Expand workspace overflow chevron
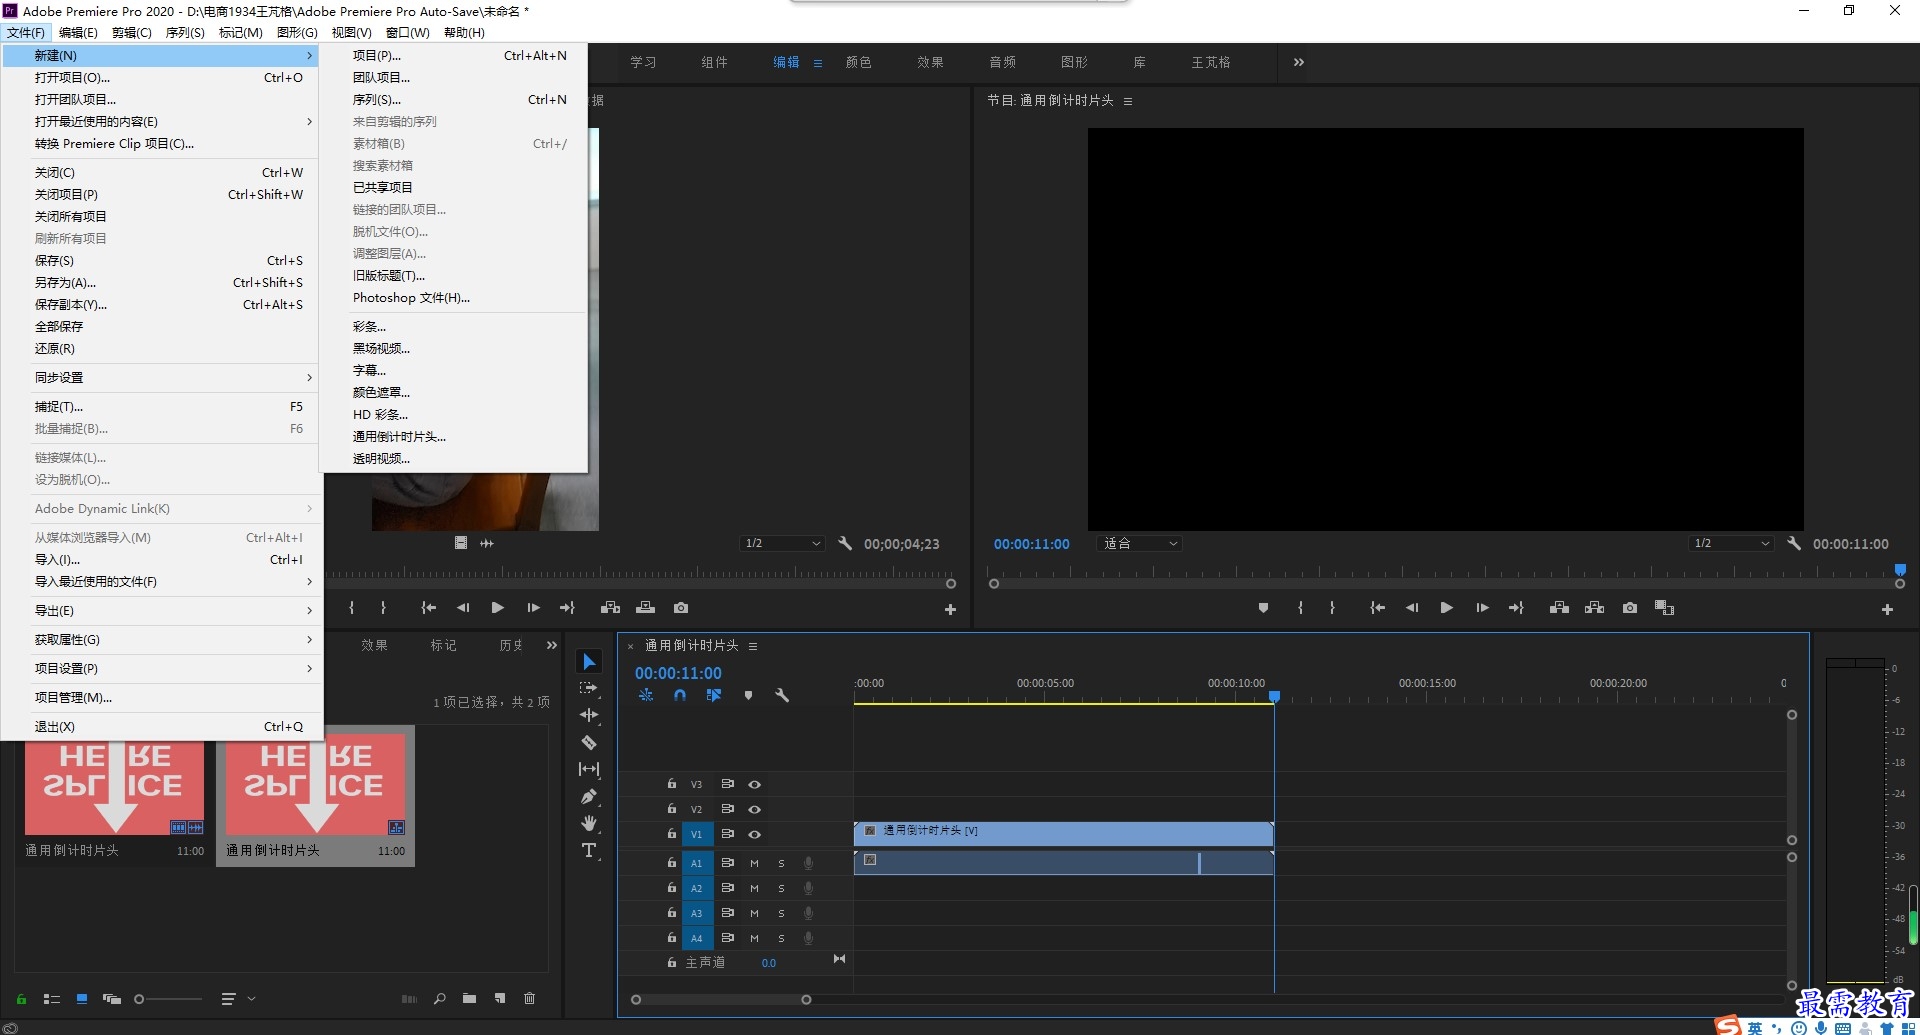Viewport: 1920px width, 1035px height. [1298, 62]
